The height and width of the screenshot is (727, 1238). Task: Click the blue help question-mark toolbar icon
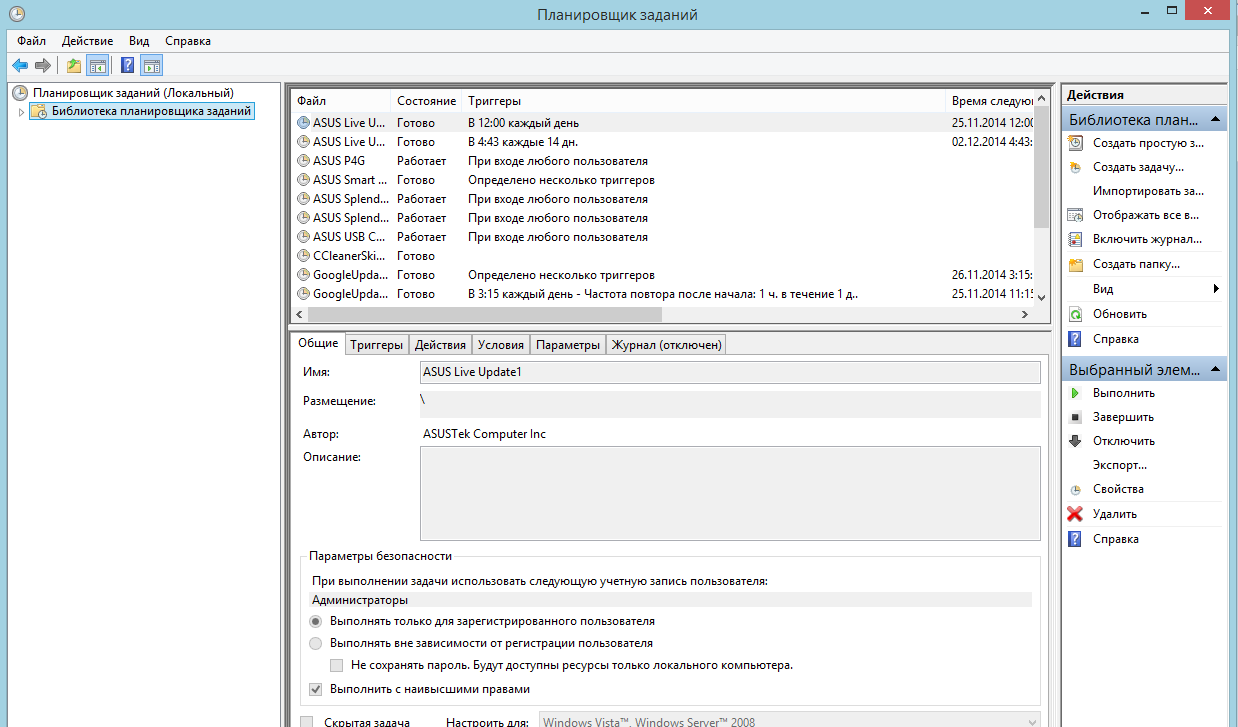127,66
